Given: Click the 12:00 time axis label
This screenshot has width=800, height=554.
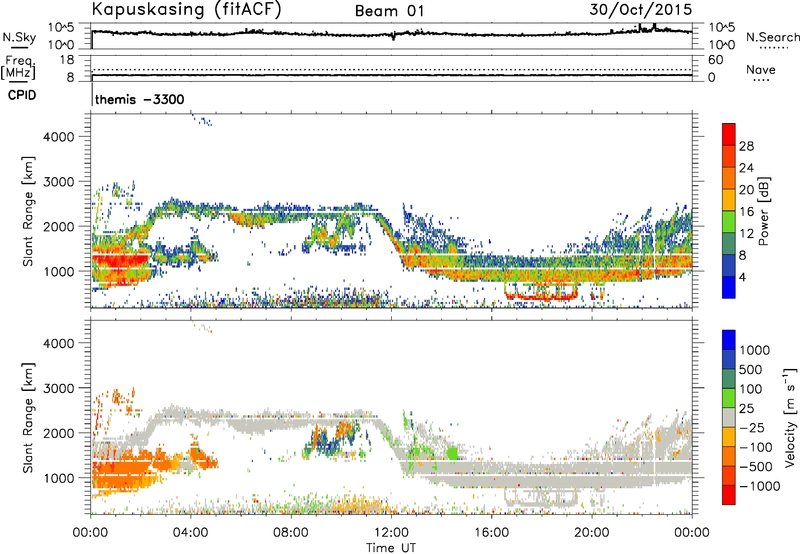Looking at the screenshot, I should [x=392, y=533].
